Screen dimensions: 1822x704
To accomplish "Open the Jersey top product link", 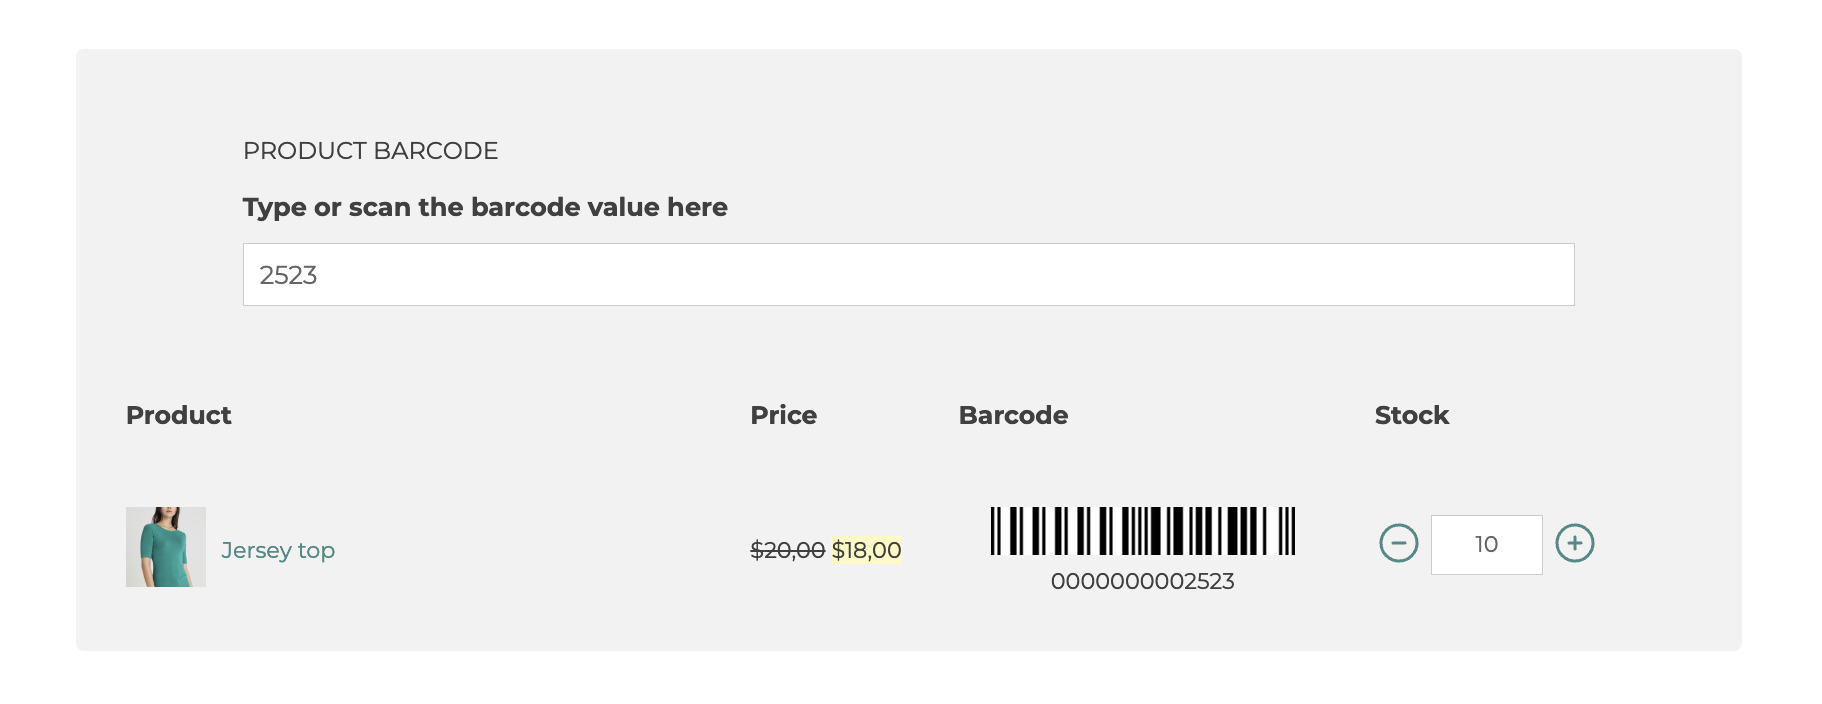I will tap(278, 550).
